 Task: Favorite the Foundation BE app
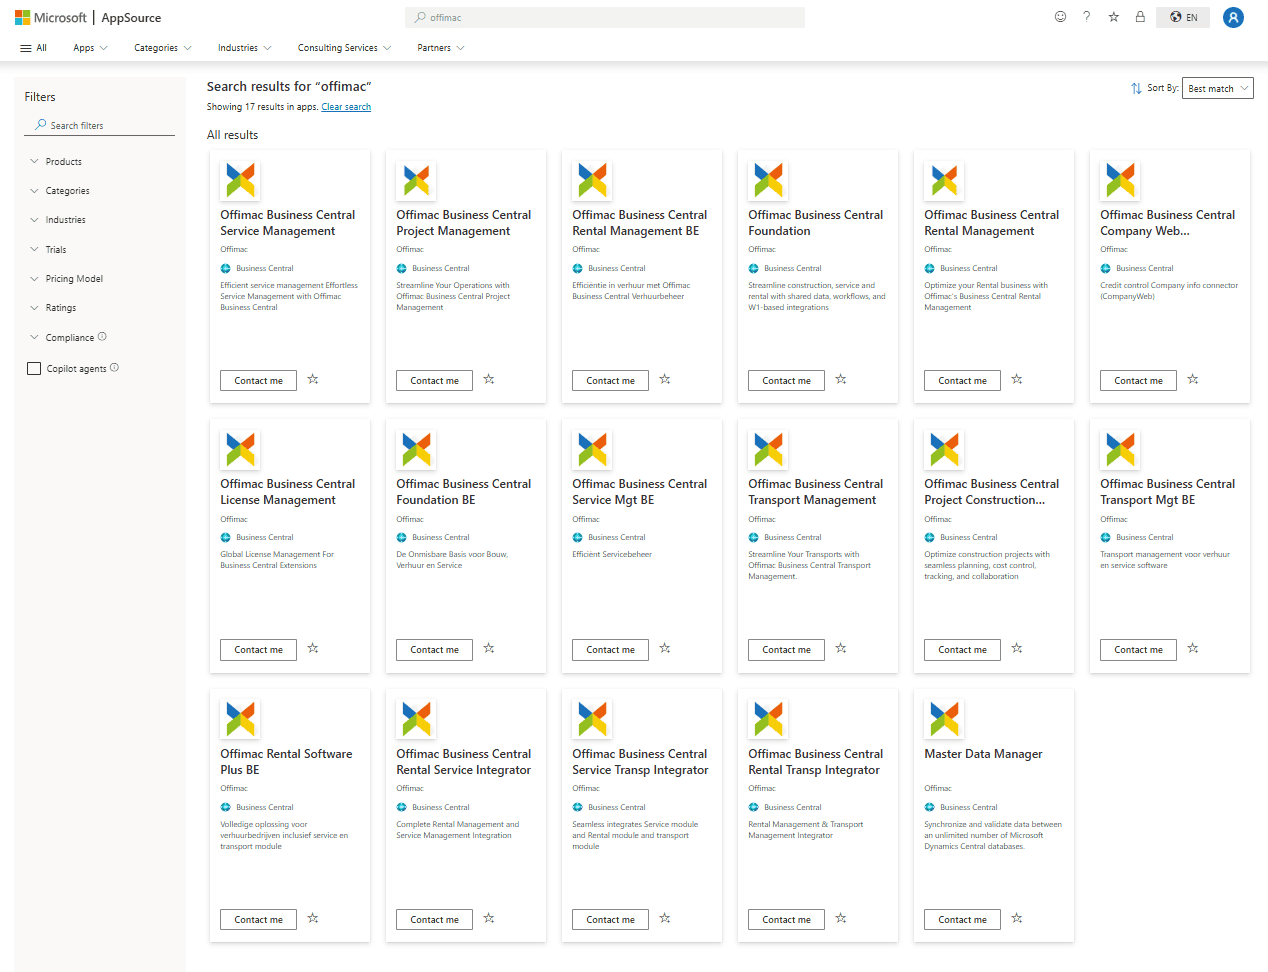tap(489, 648)
